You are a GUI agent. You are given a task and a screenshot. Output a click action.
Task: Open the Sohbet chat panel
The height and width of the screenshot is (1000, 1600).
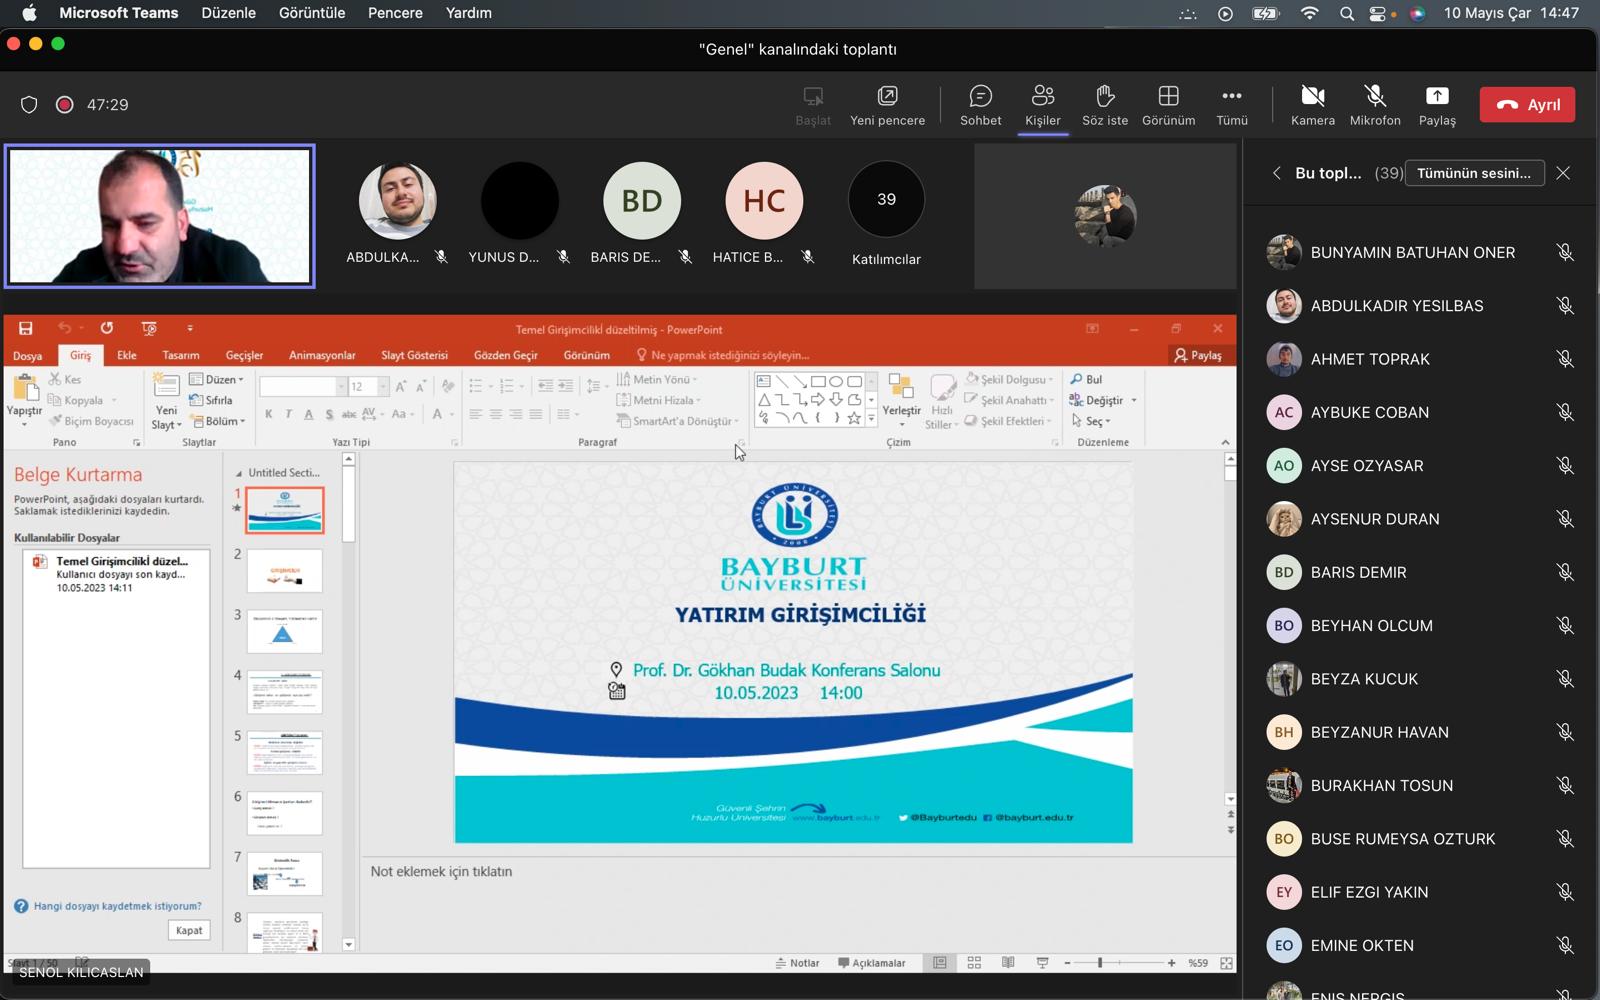(980, 105)
